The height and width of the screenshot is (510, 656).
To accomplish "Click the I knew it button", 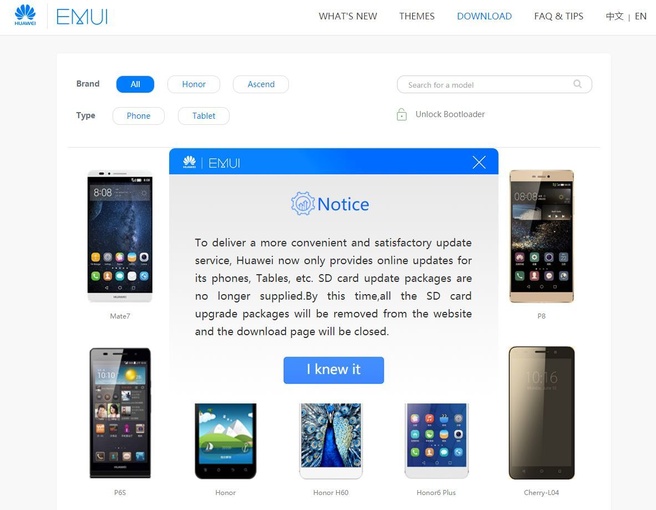I will pyautogui.click(x=333, y=370).
